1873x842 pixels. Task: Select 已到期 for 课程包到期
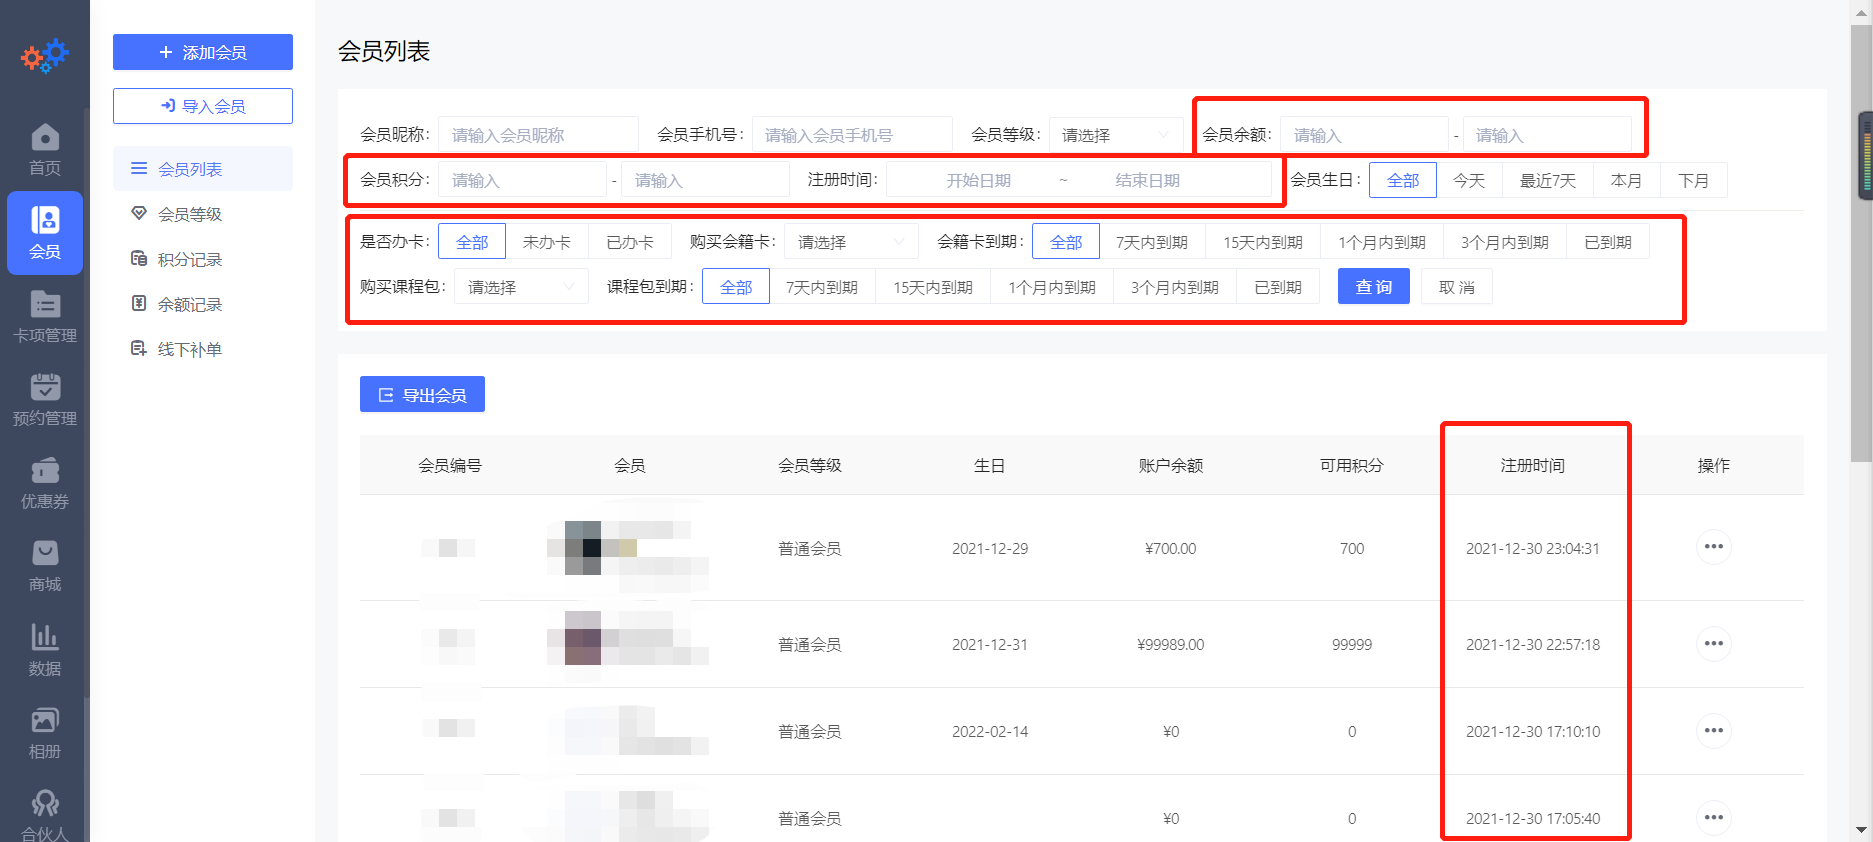click(1278, 287)
